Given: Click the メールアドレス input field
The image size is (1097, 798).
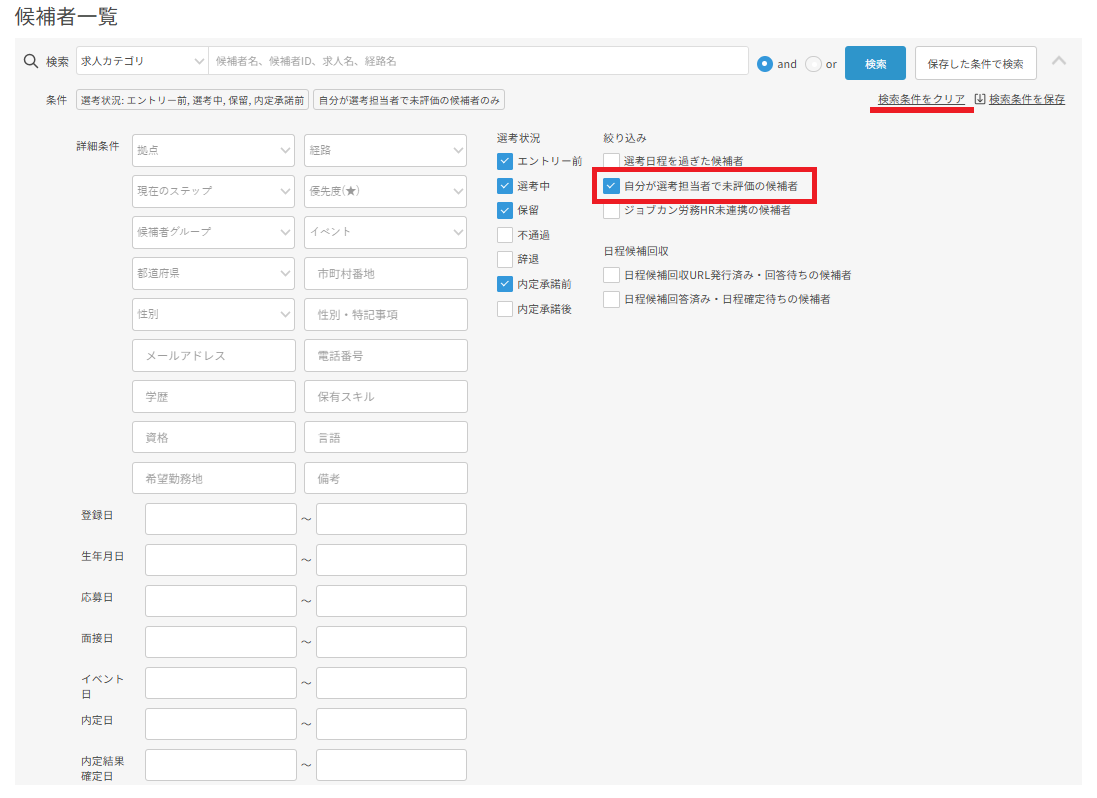Looking at the screenshot, I should coord(213,355).
